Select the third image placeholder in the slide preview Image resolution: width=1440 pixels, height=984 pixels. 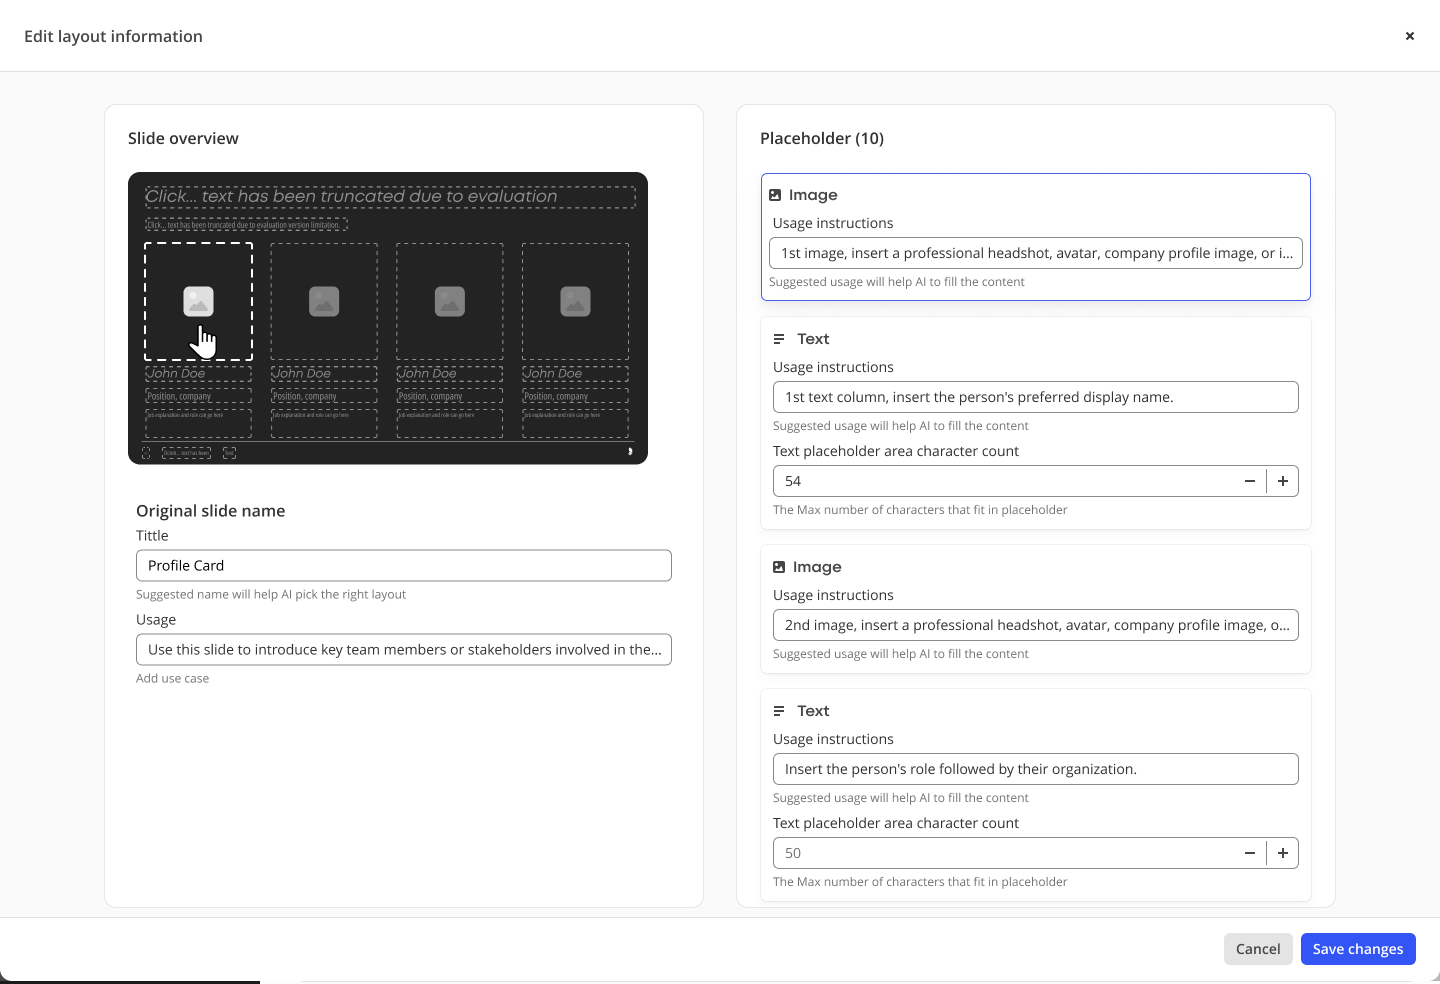(x=450, y=301)
